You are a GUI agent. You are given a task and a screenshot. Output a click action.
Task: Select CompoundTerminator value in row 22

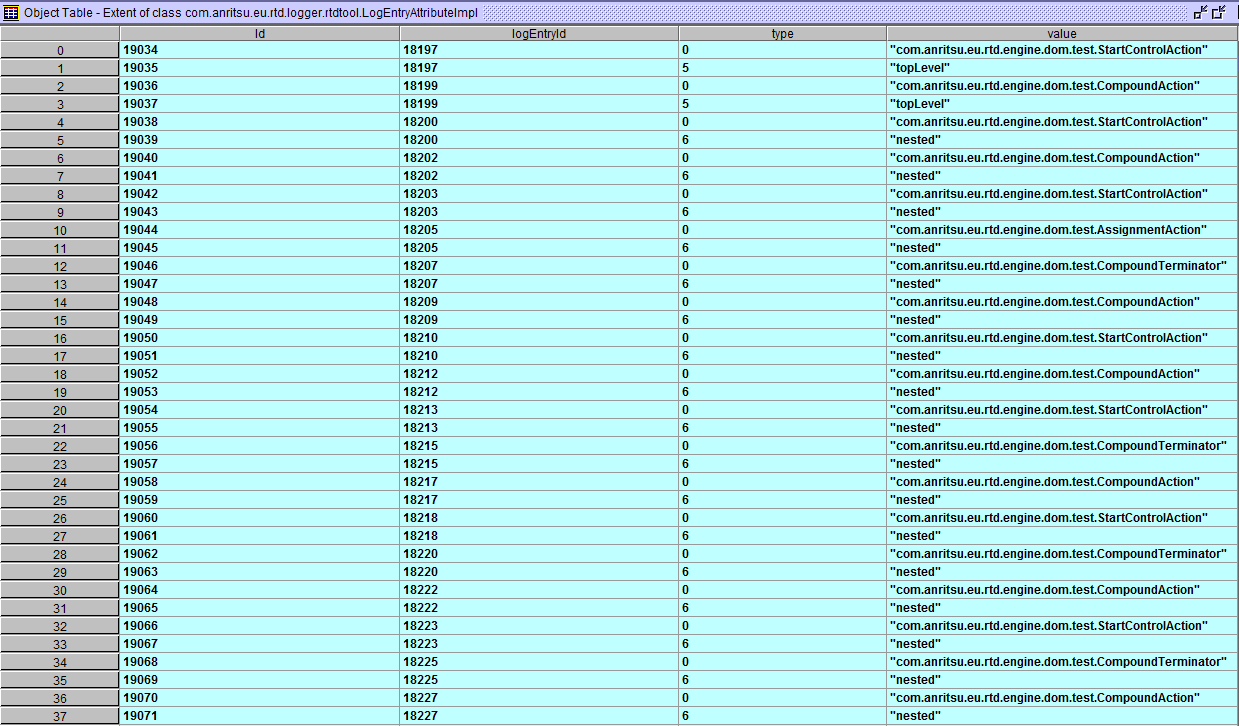(1062, 446)
